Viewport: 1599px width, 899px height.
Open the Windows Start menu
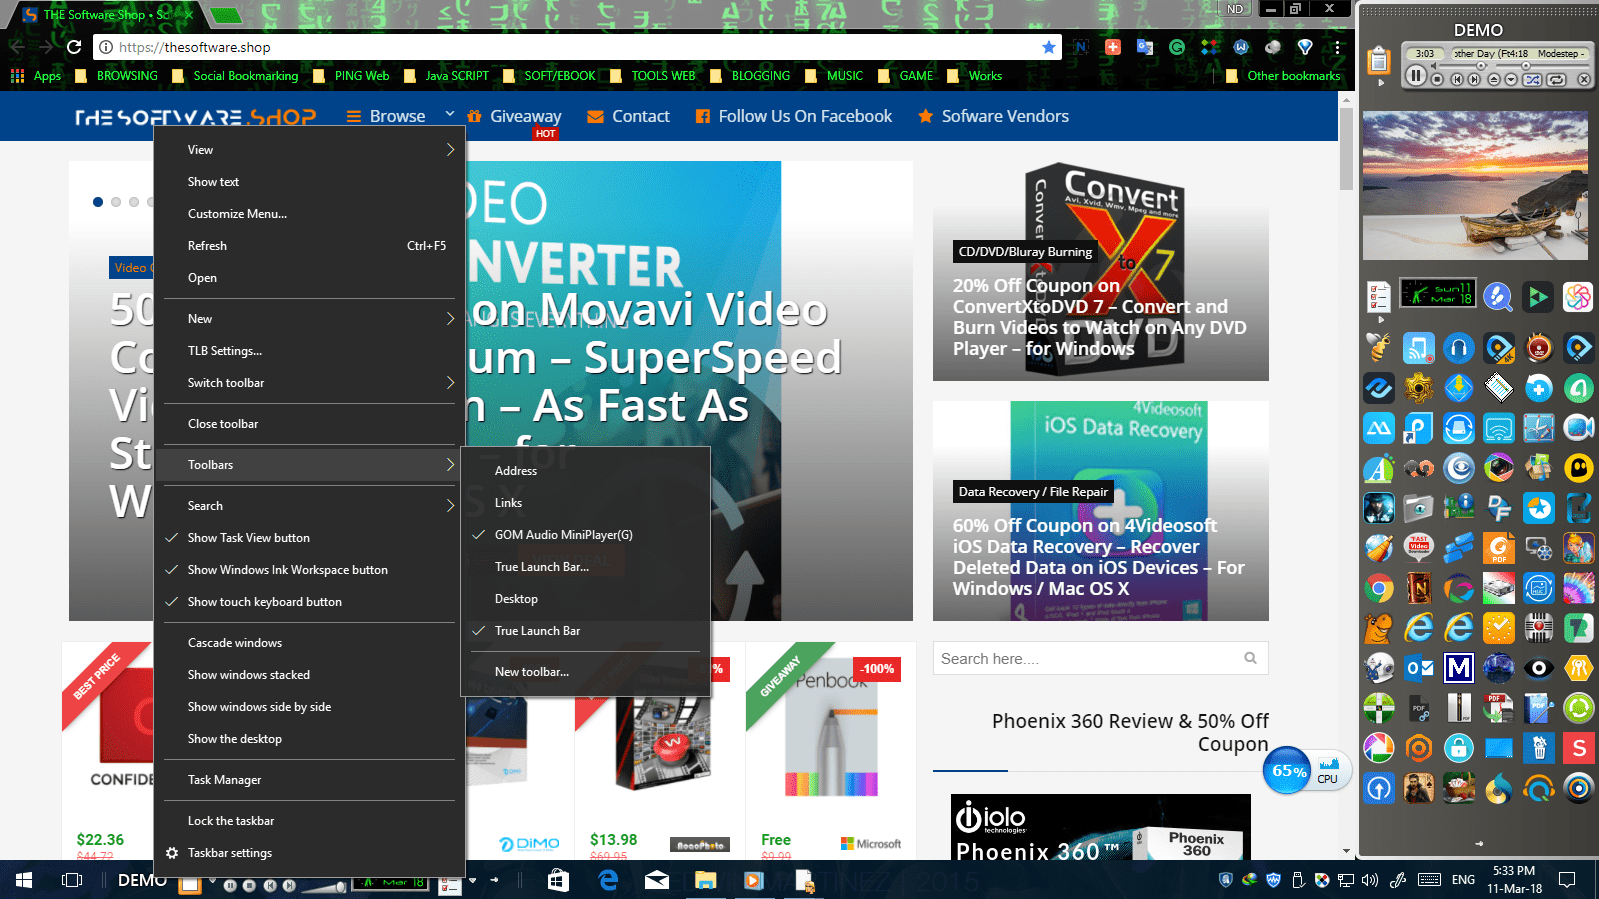(24, 880)
